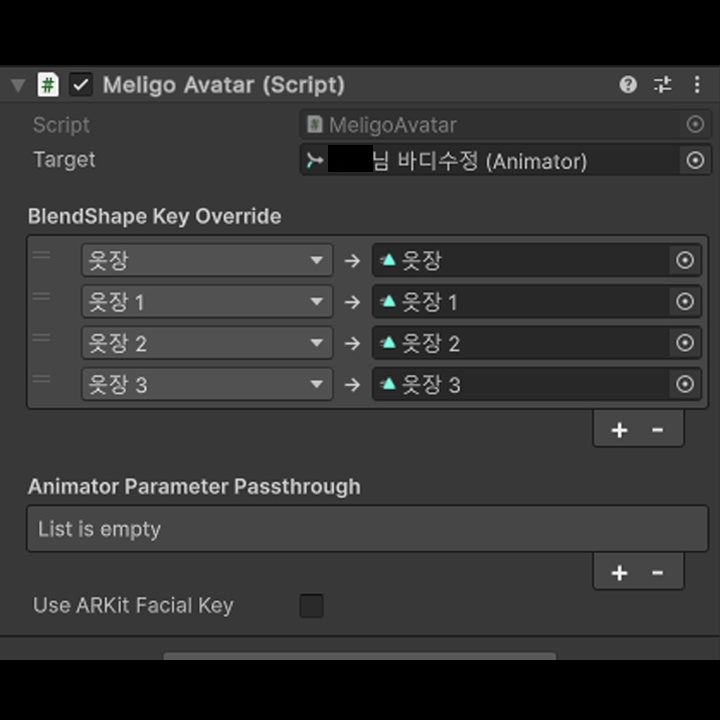Viewport: 720px width, 720px height.
Task: Remove a BlendShape Key Override entry
Action: coord(658,430)
